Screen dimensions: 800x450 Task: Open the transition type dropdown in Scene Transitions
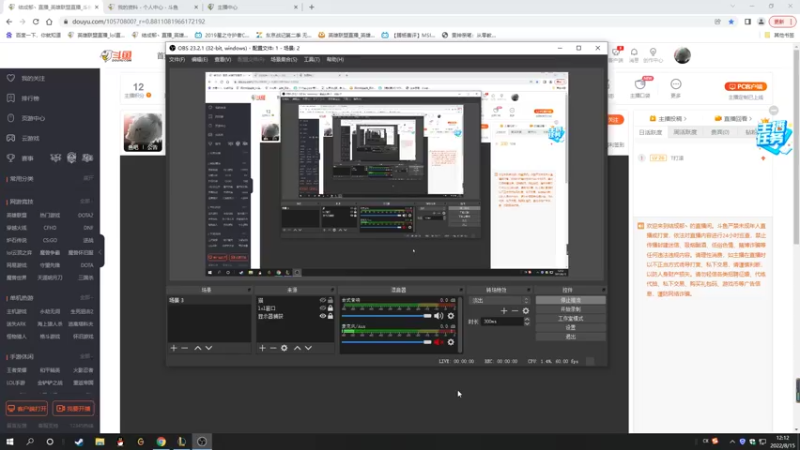tap(499, 301)
